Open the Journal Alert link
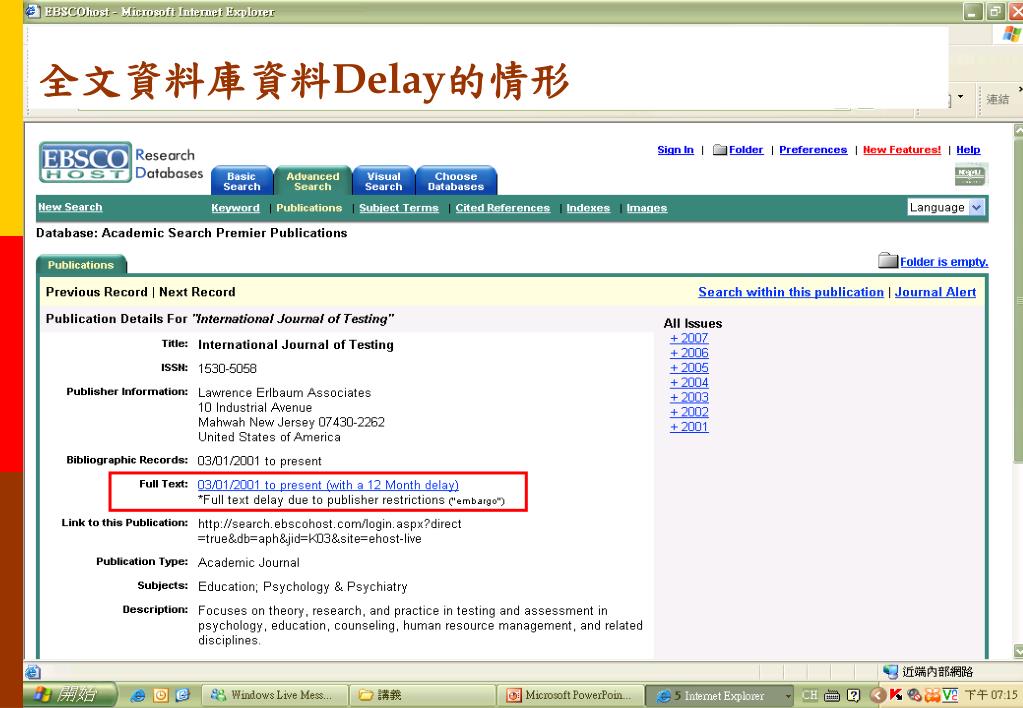Viewport: 1023px width, 708px height. [x=935, y=292]
